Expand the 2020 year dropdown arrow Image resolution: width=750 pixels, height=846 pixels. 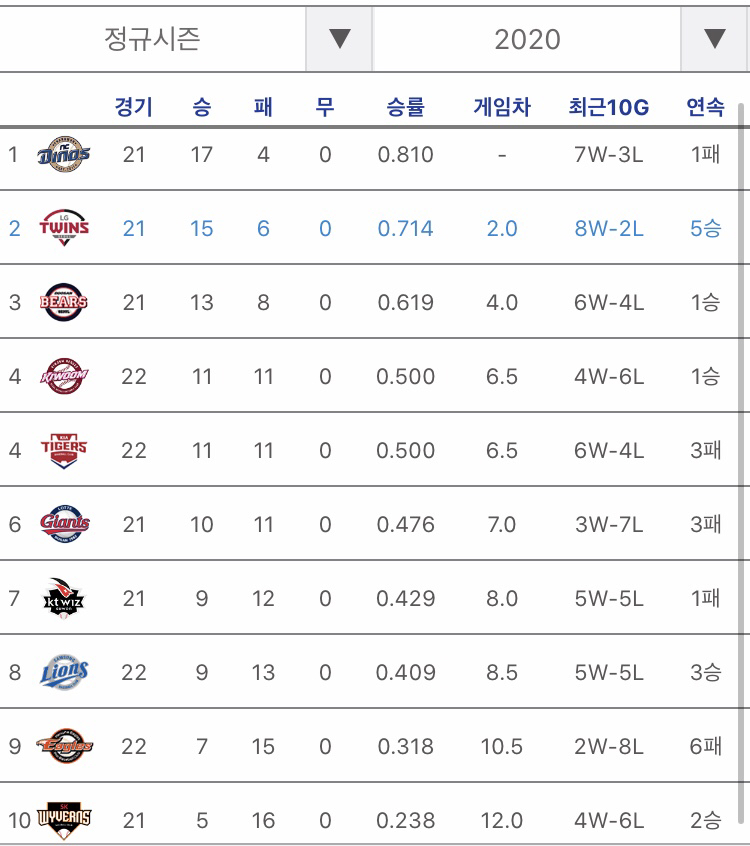tap(714, 39)
